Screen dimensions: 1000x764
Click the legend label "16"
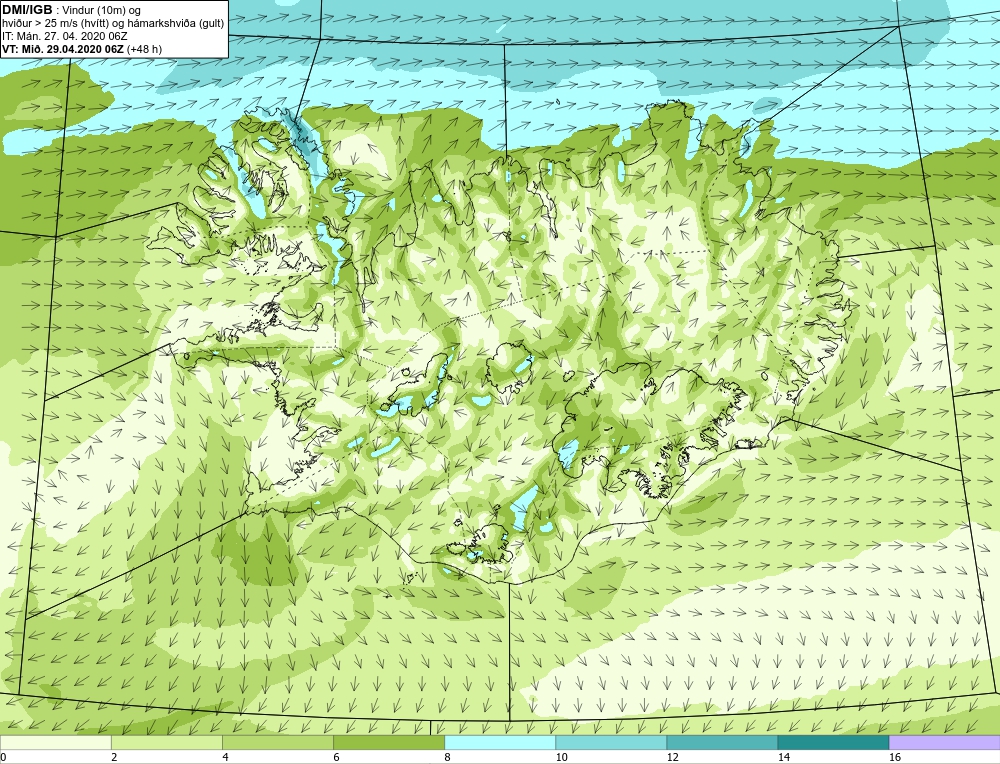pyautogui.click(x=895, y=757)
